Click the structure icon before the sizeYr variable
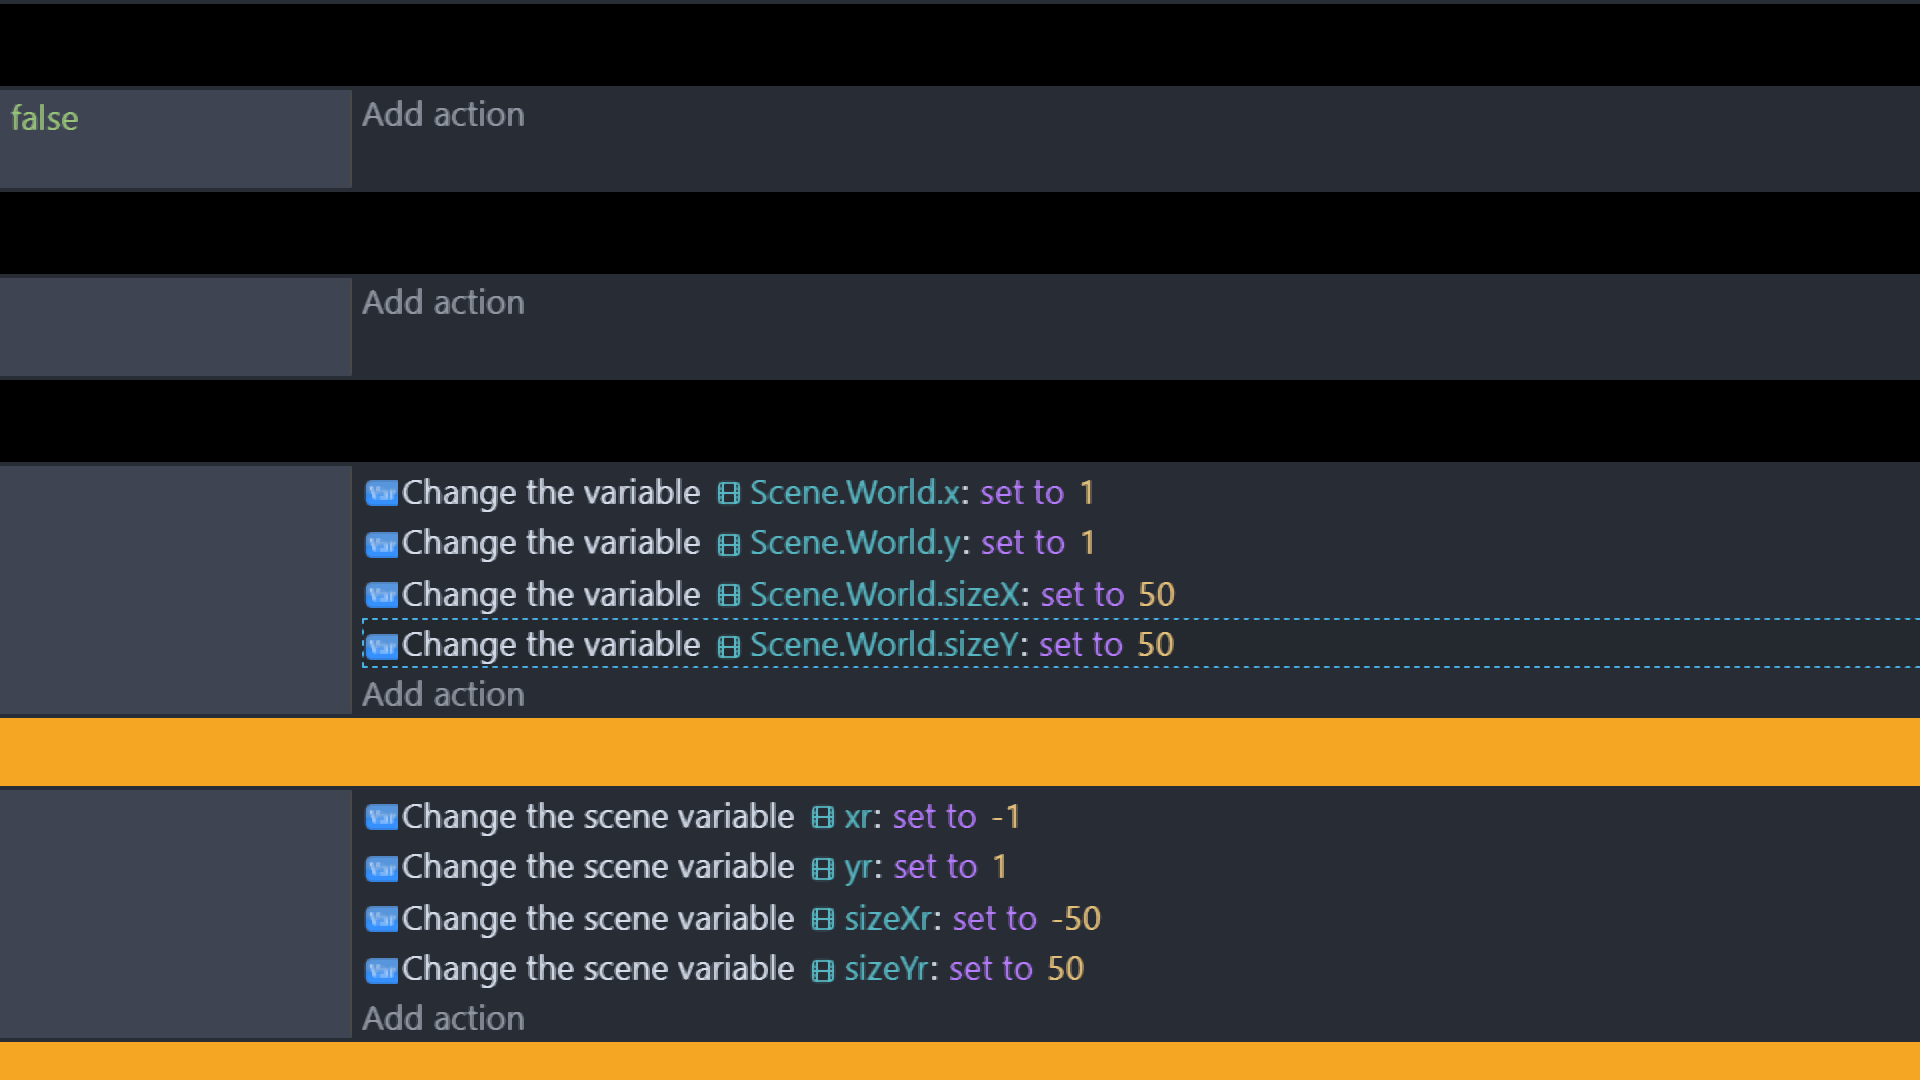1920x1080 pixels. [x=821, y=969]
